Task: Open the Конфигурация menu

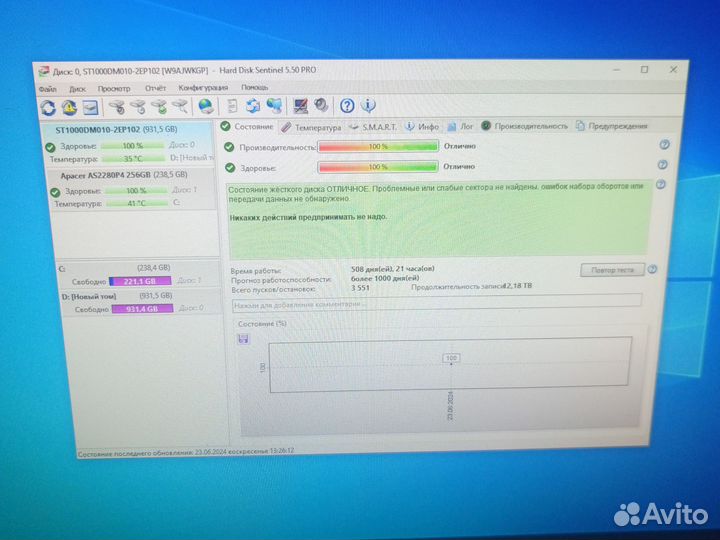Action: pos(203,88)
